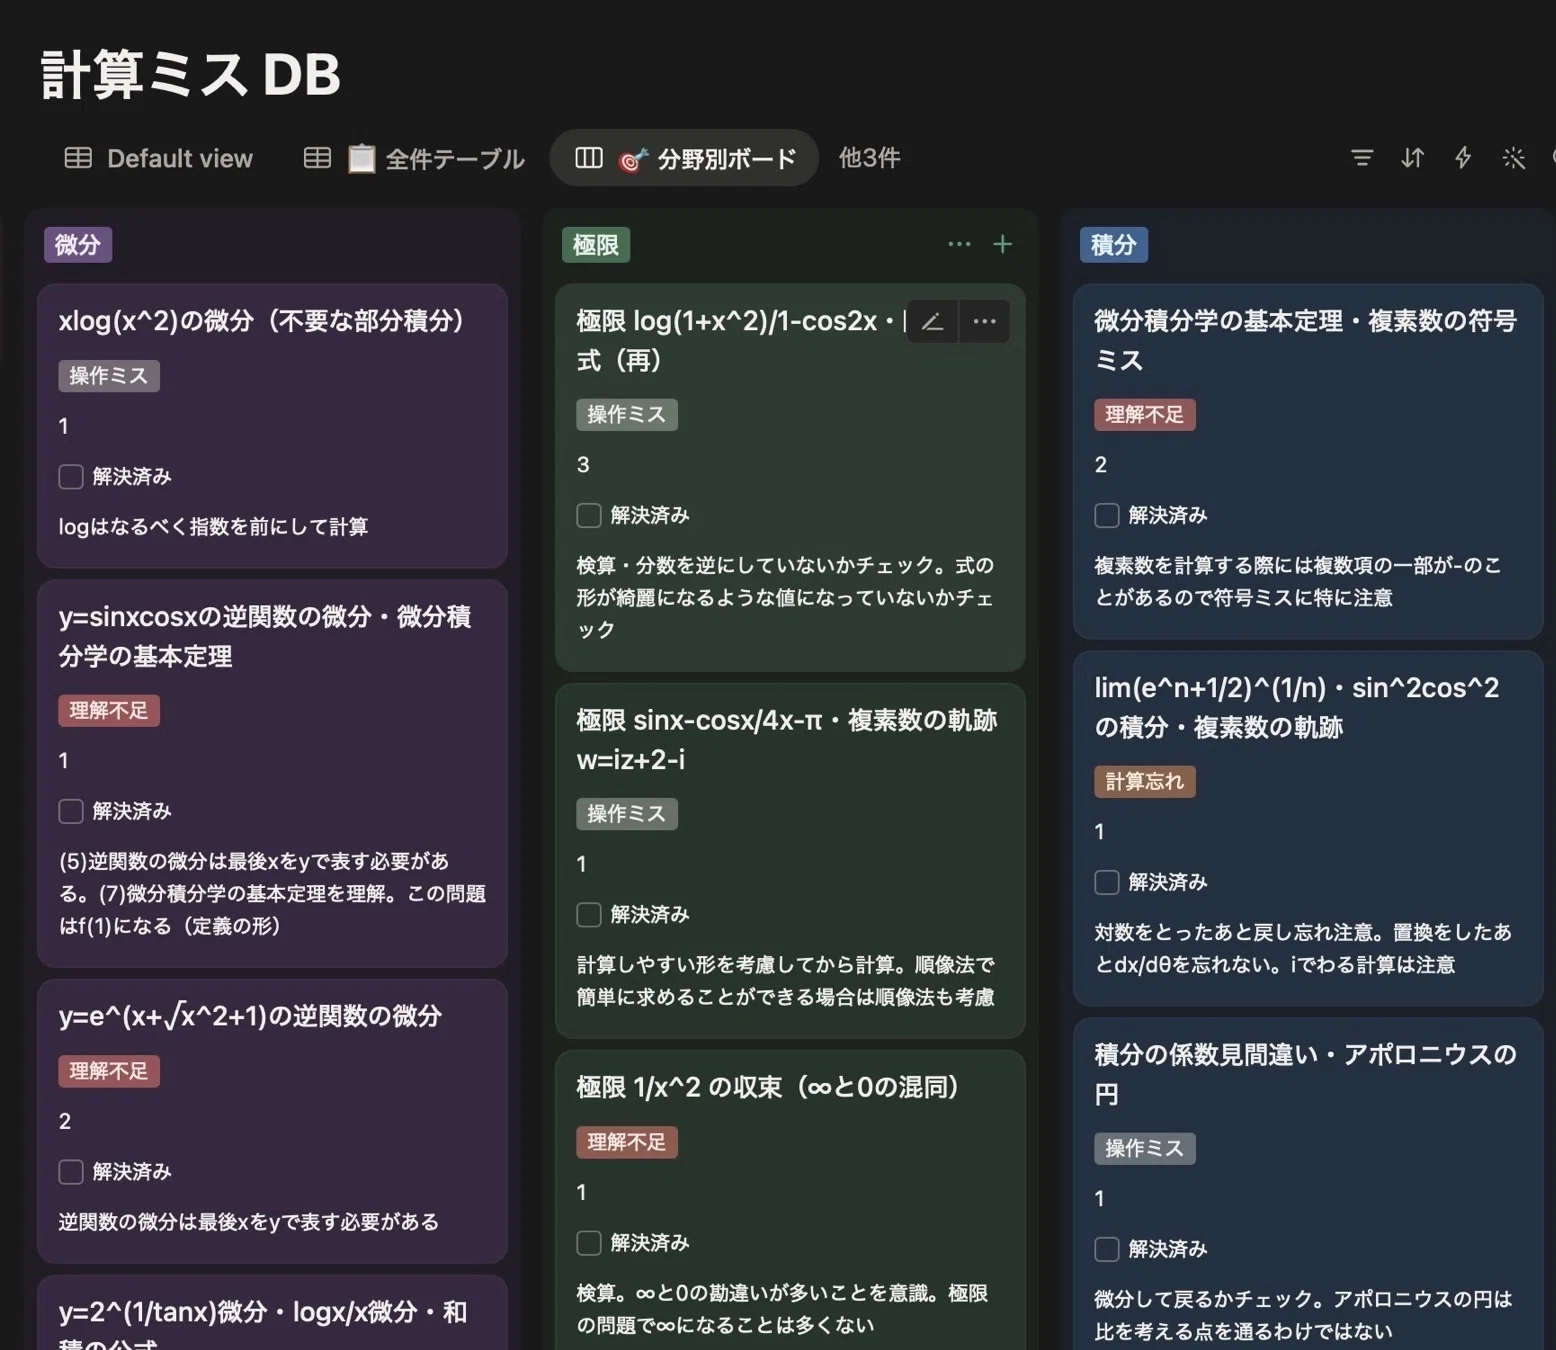Click note '逆関数の微分は最後xをyで表す必要がある'
Screen dimensions: 1556x1350
[x=248, y=1222]
